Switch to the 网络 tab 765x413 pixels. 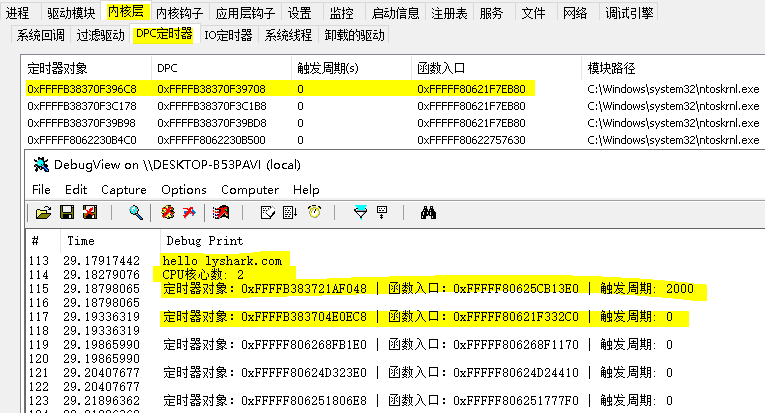575,13
